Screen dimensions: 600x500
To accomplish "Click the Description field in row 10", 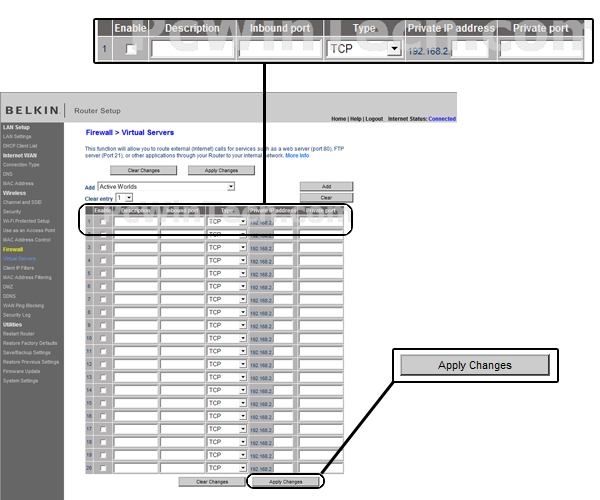I will 136,339.
